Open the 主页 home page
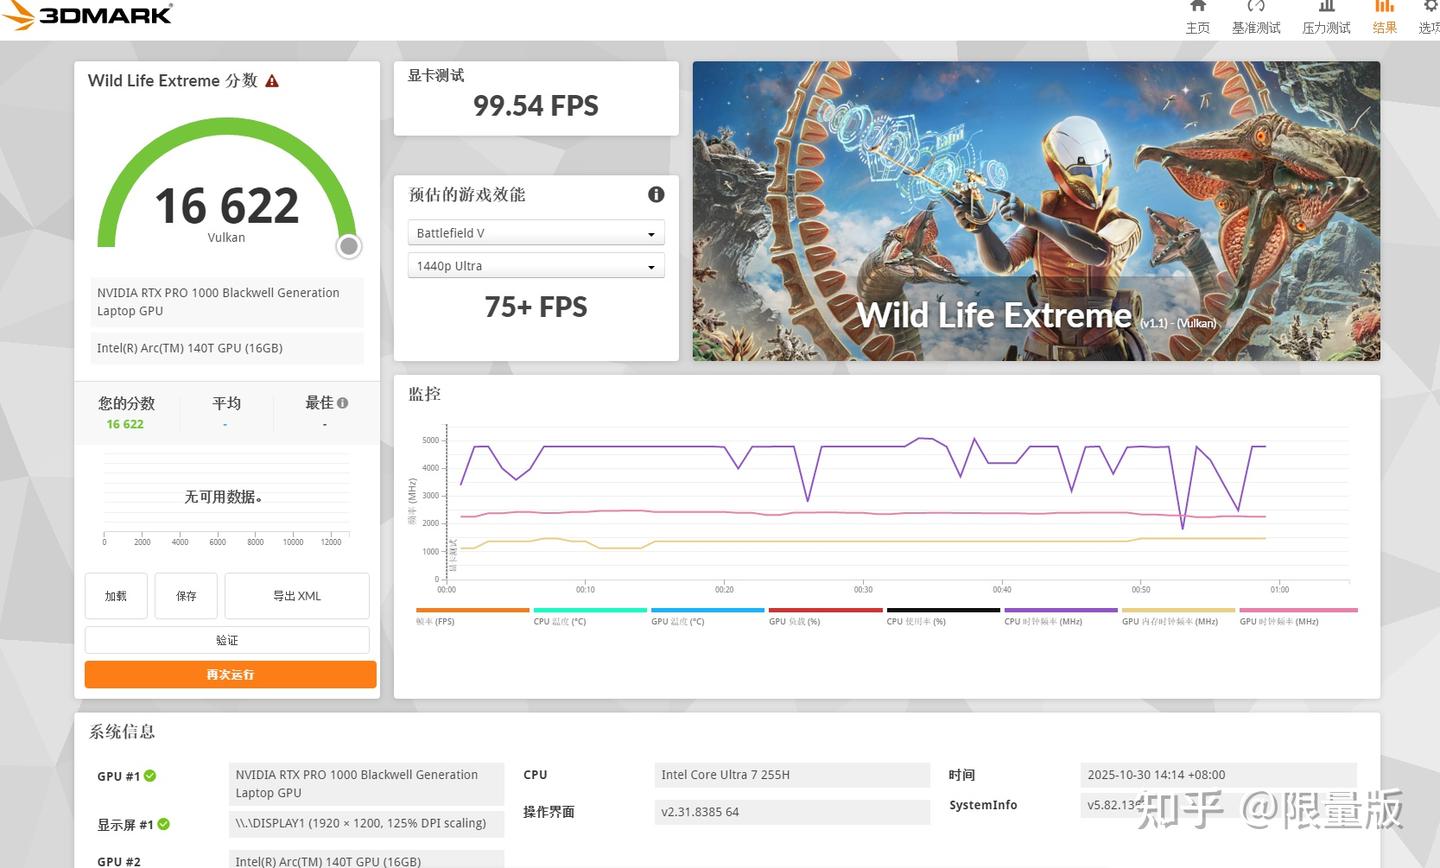Viewport: 1440px width, 868px height. click(1197, 18)
